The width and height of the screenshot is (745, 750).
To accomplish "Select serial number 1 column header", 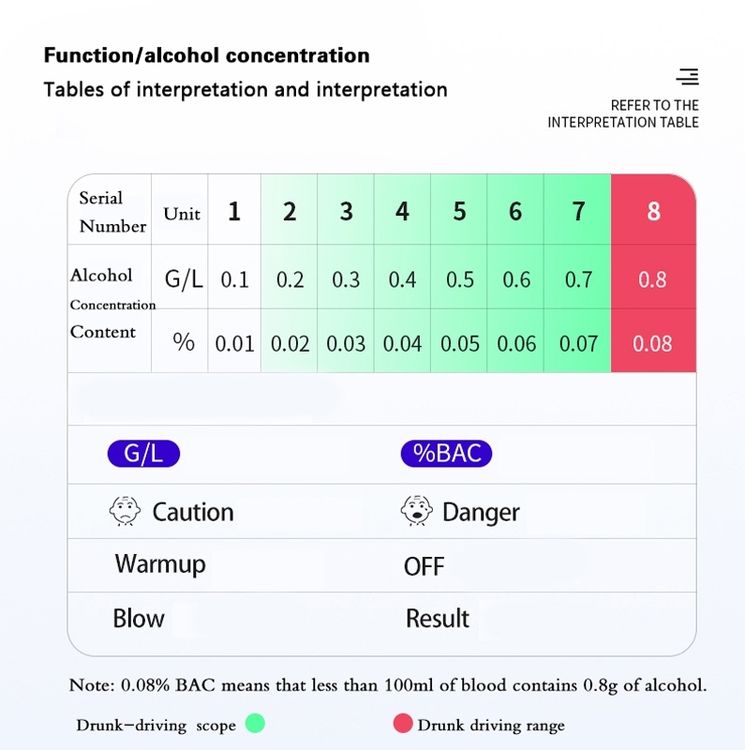I will pyautogui.click(x=234, y=210).
